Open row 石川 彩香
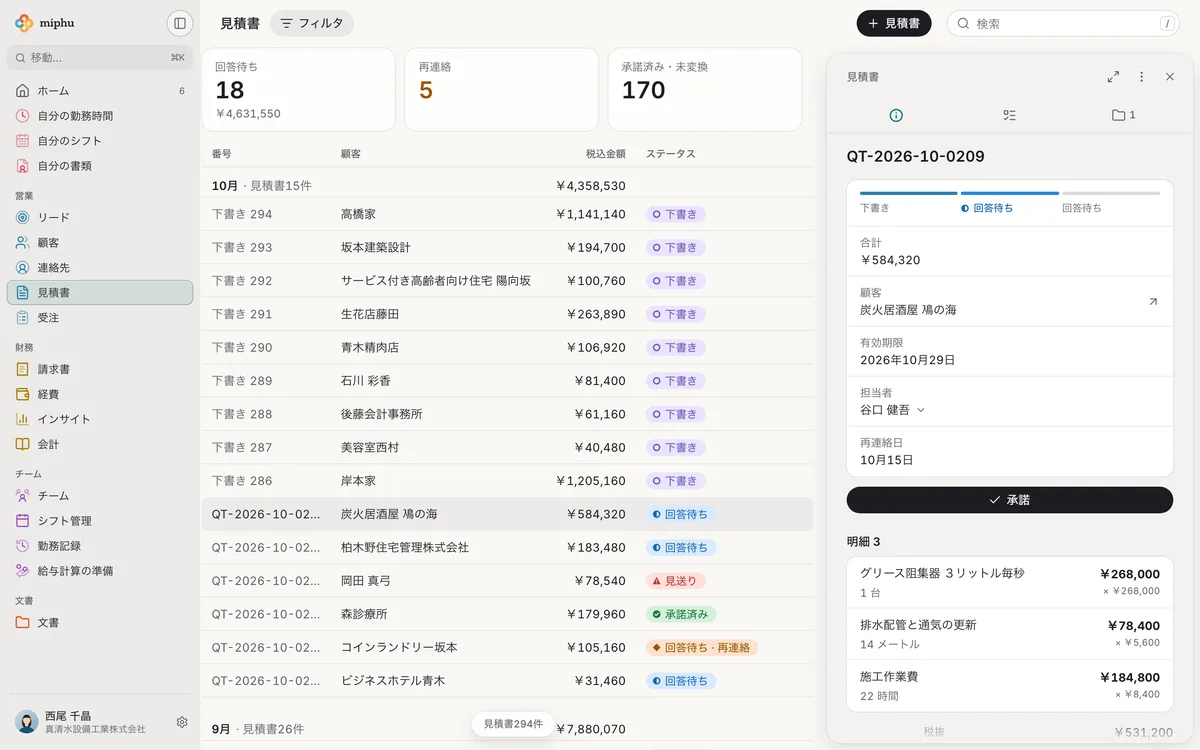Viewport: 1200px width, 750px height. pos(507,381)
